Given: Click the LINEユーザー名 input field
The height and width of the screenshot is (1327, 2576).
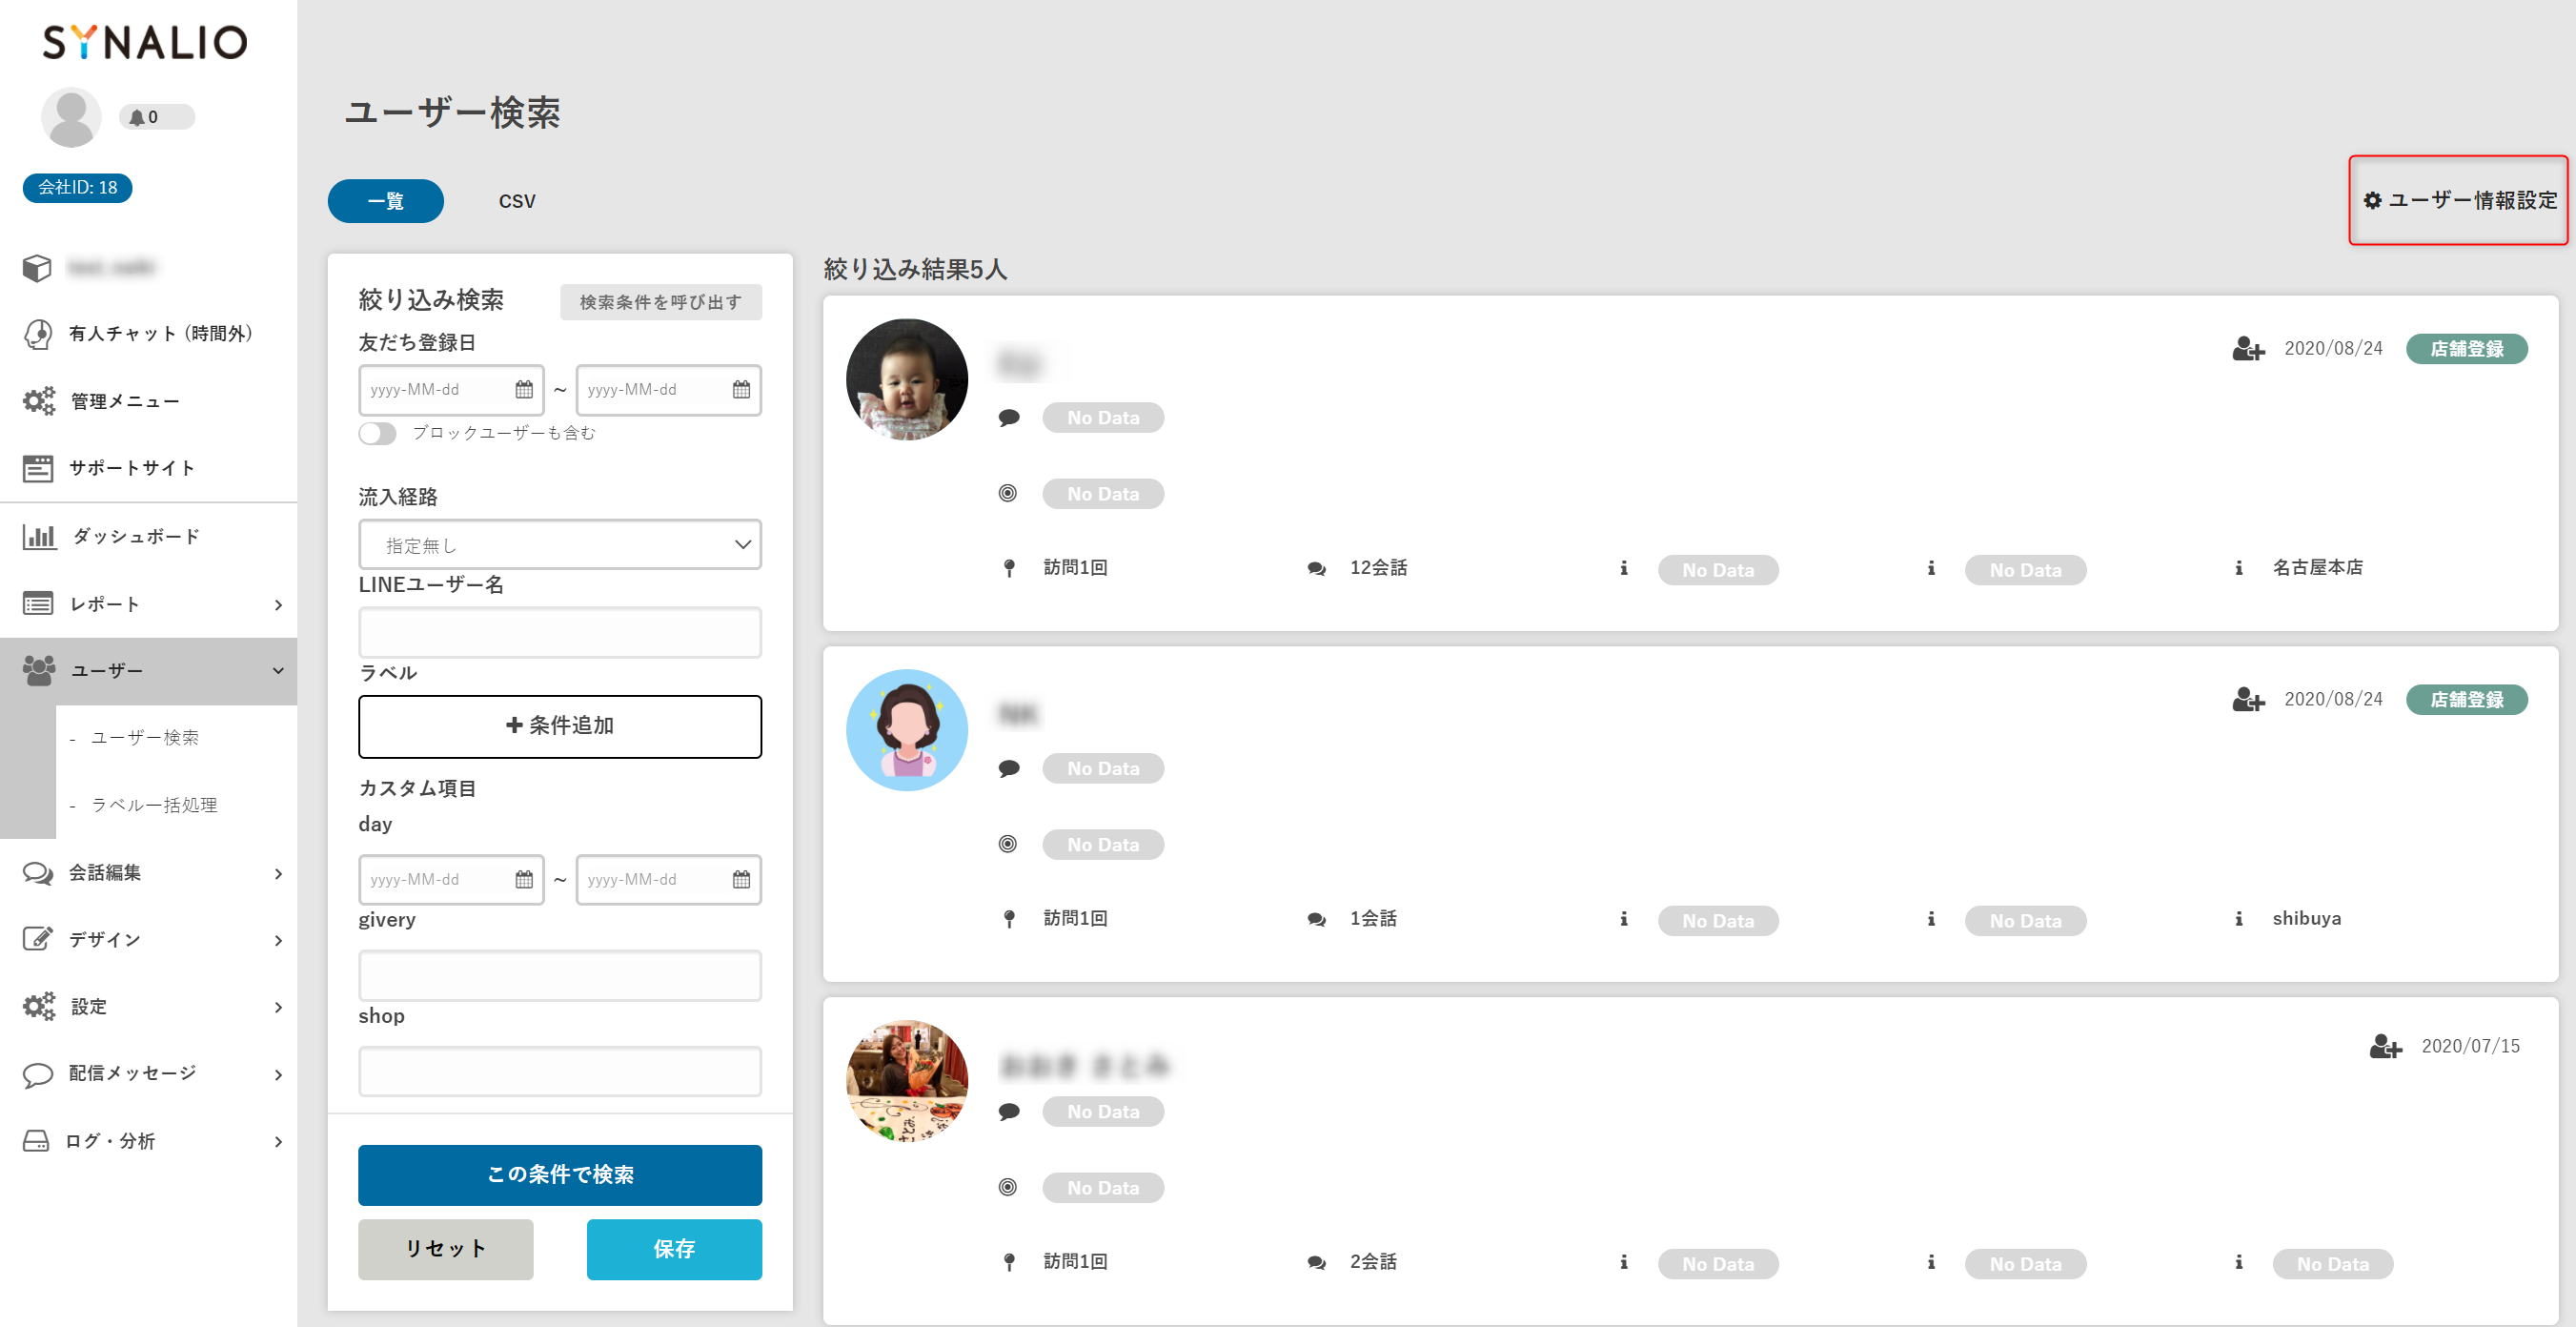Looking at the screenshot, I should pos(559,632).
